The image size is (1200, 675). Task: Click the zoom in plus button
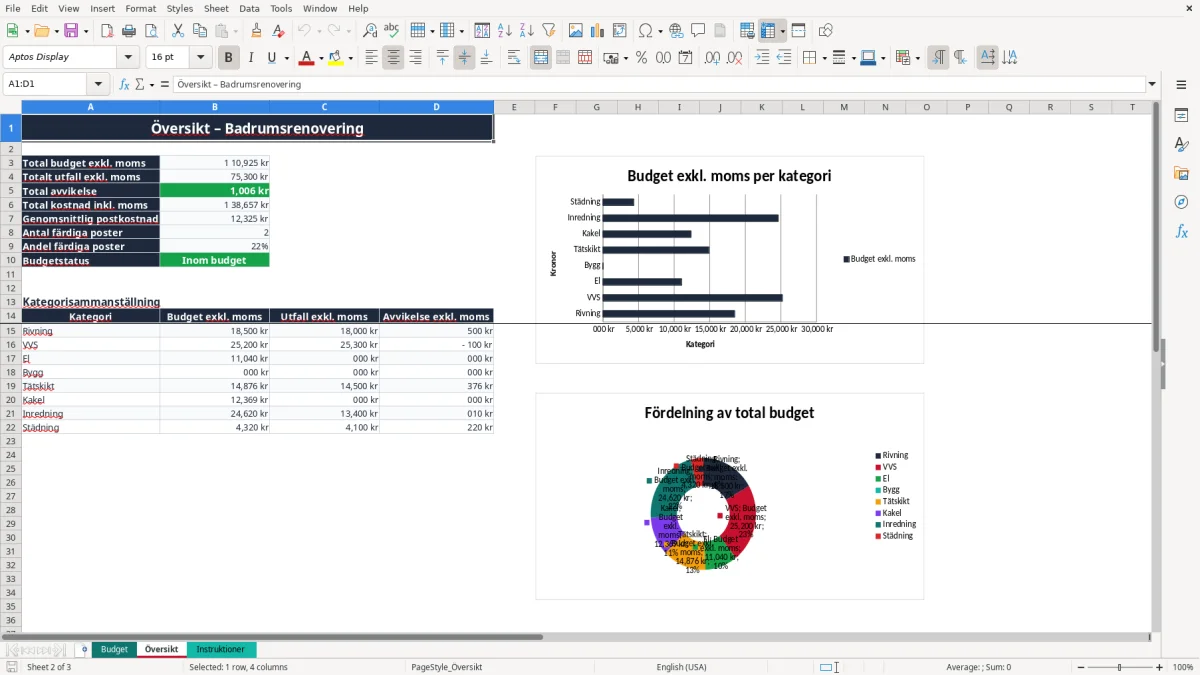(1160, 667)
